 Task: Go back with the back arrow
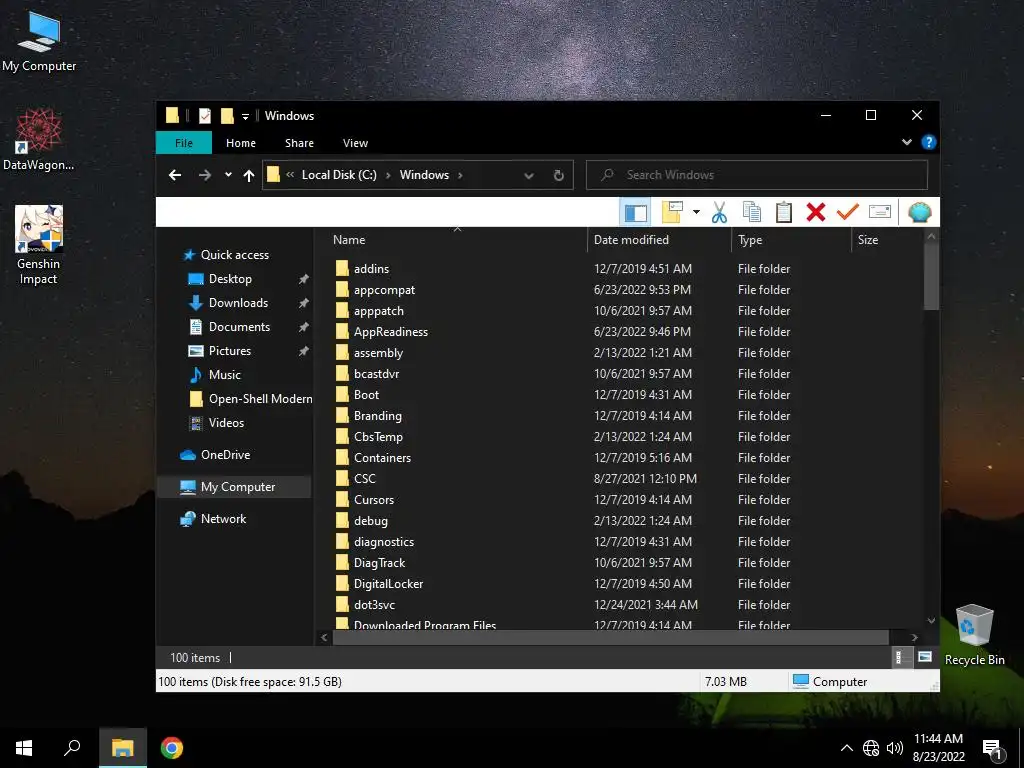(174, 175)
